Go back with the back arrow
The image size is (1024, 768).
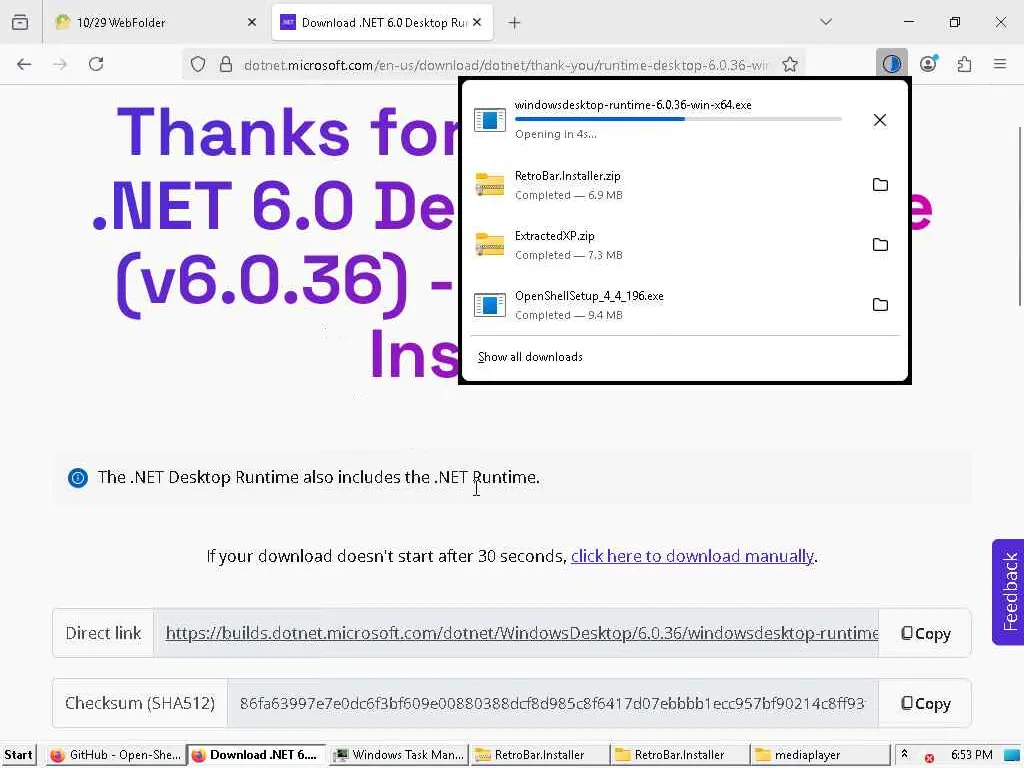point(24,64)
